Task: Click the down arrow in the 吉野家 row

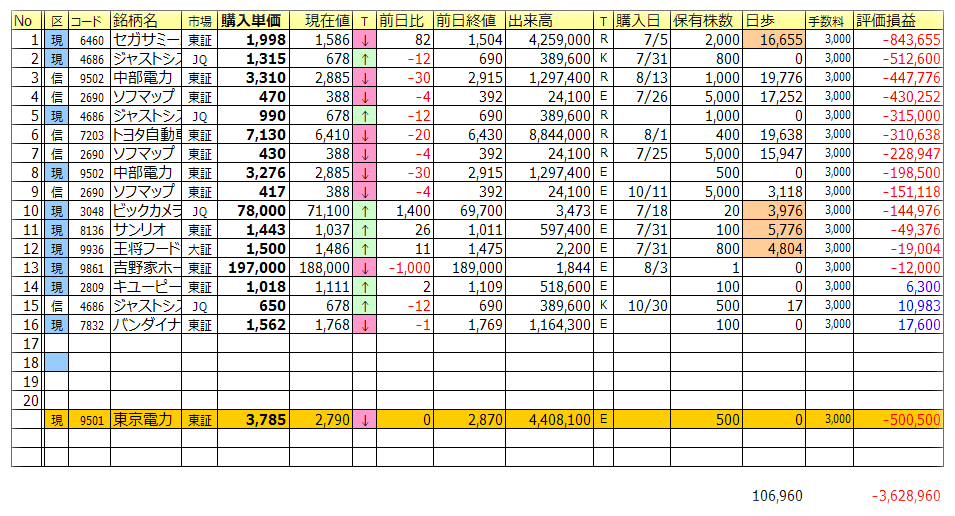Action: (364, 268)
